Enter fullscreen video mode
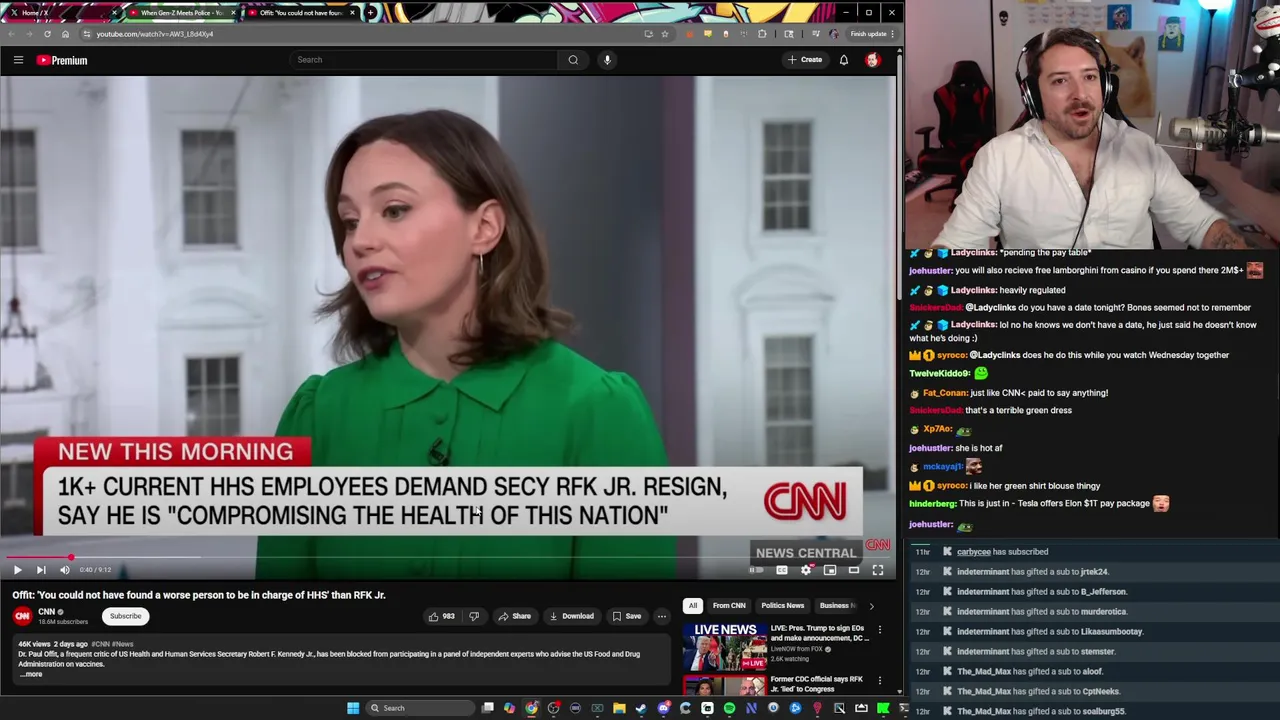The height and width of the screenshot is (720, 1280). pos(878,570)
